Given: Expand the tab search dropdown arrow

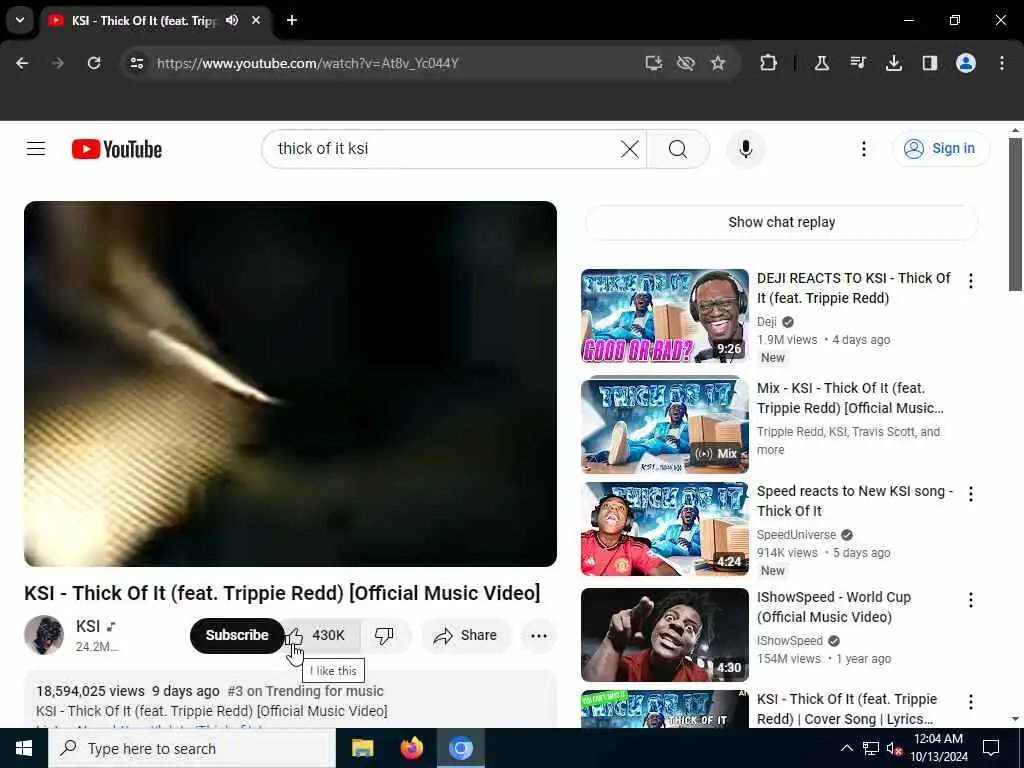Looking at the screenshot, I should (20, 20).
